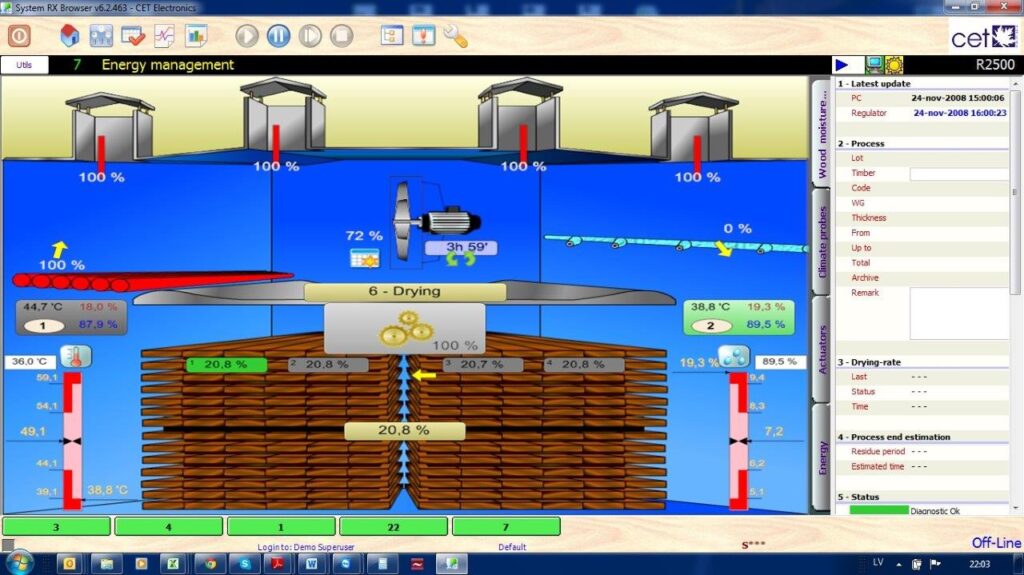1024x575 pixels.
Task: Select green kiln button 4
Action: [x=168, y=527]
